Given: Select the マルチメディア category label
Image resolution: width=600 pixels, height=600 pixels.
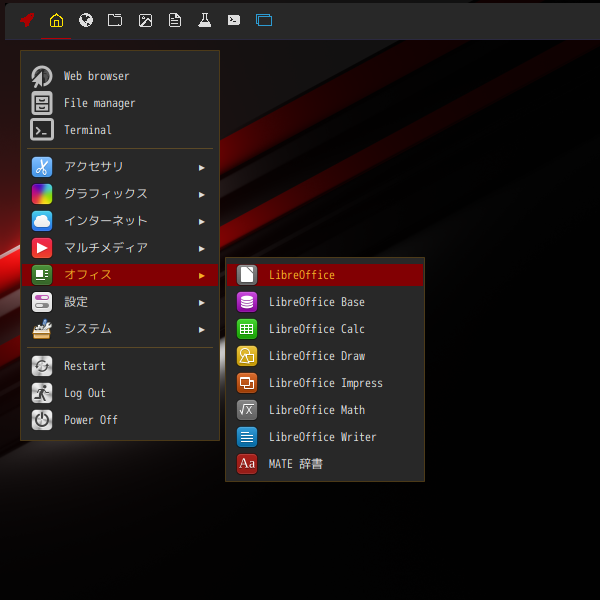Looking at the screenshot, I should click(106, 248).
